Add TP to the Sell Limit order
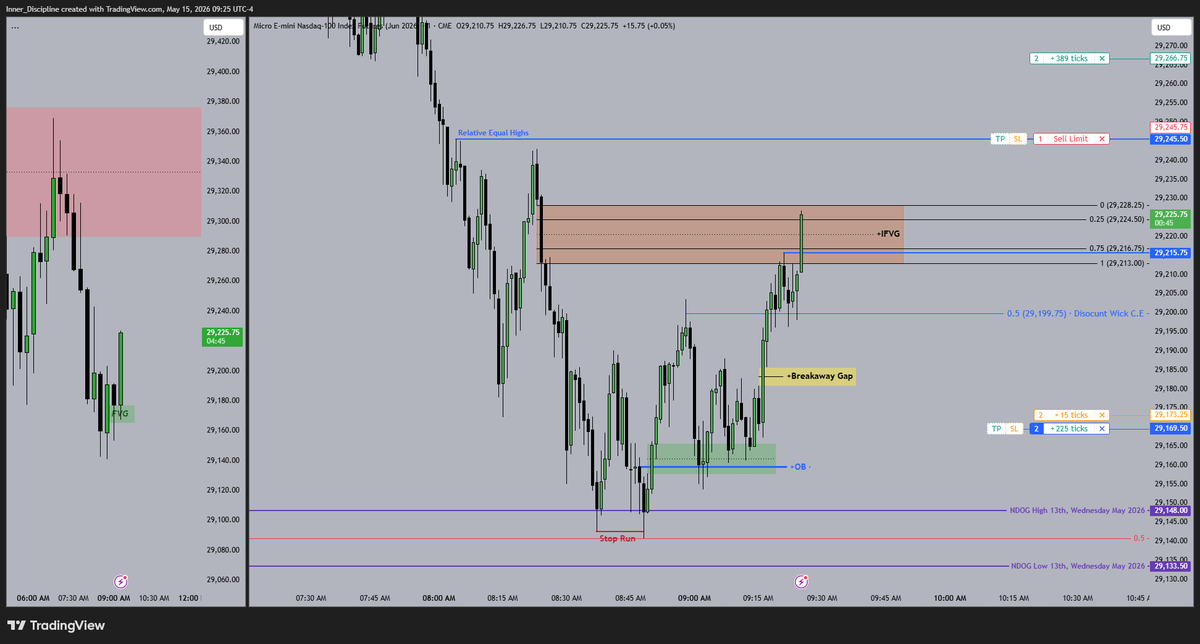The width and height of the screenshot is (1200, 644). click(998, 139)
